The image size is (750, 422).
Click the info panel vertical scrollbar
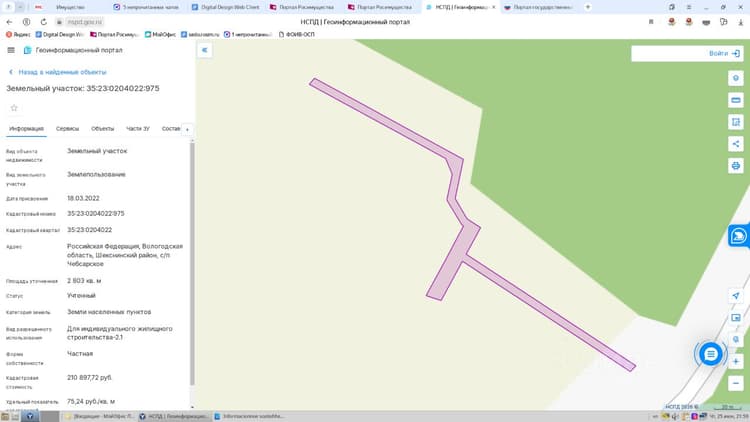point(192,263)
